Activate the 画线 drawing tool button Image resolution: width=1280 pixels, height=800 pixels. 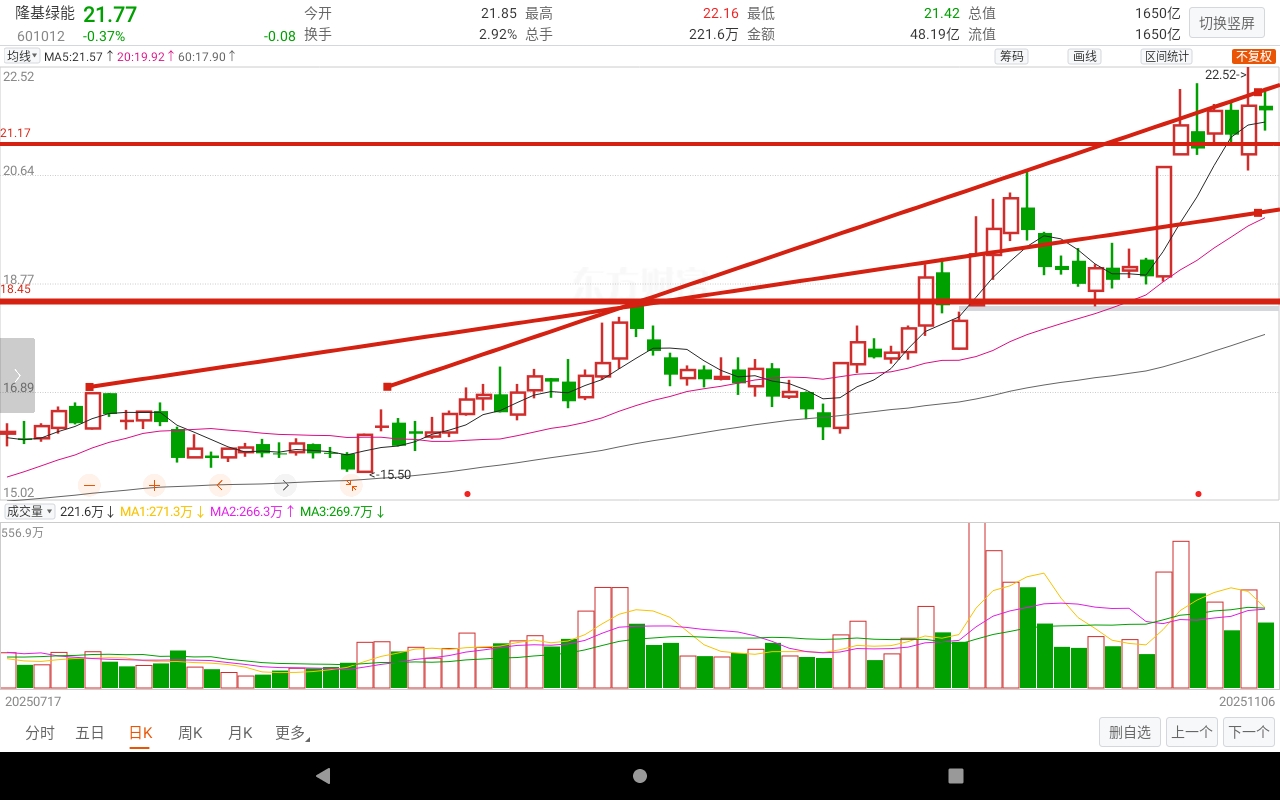tap(1085, 56)
